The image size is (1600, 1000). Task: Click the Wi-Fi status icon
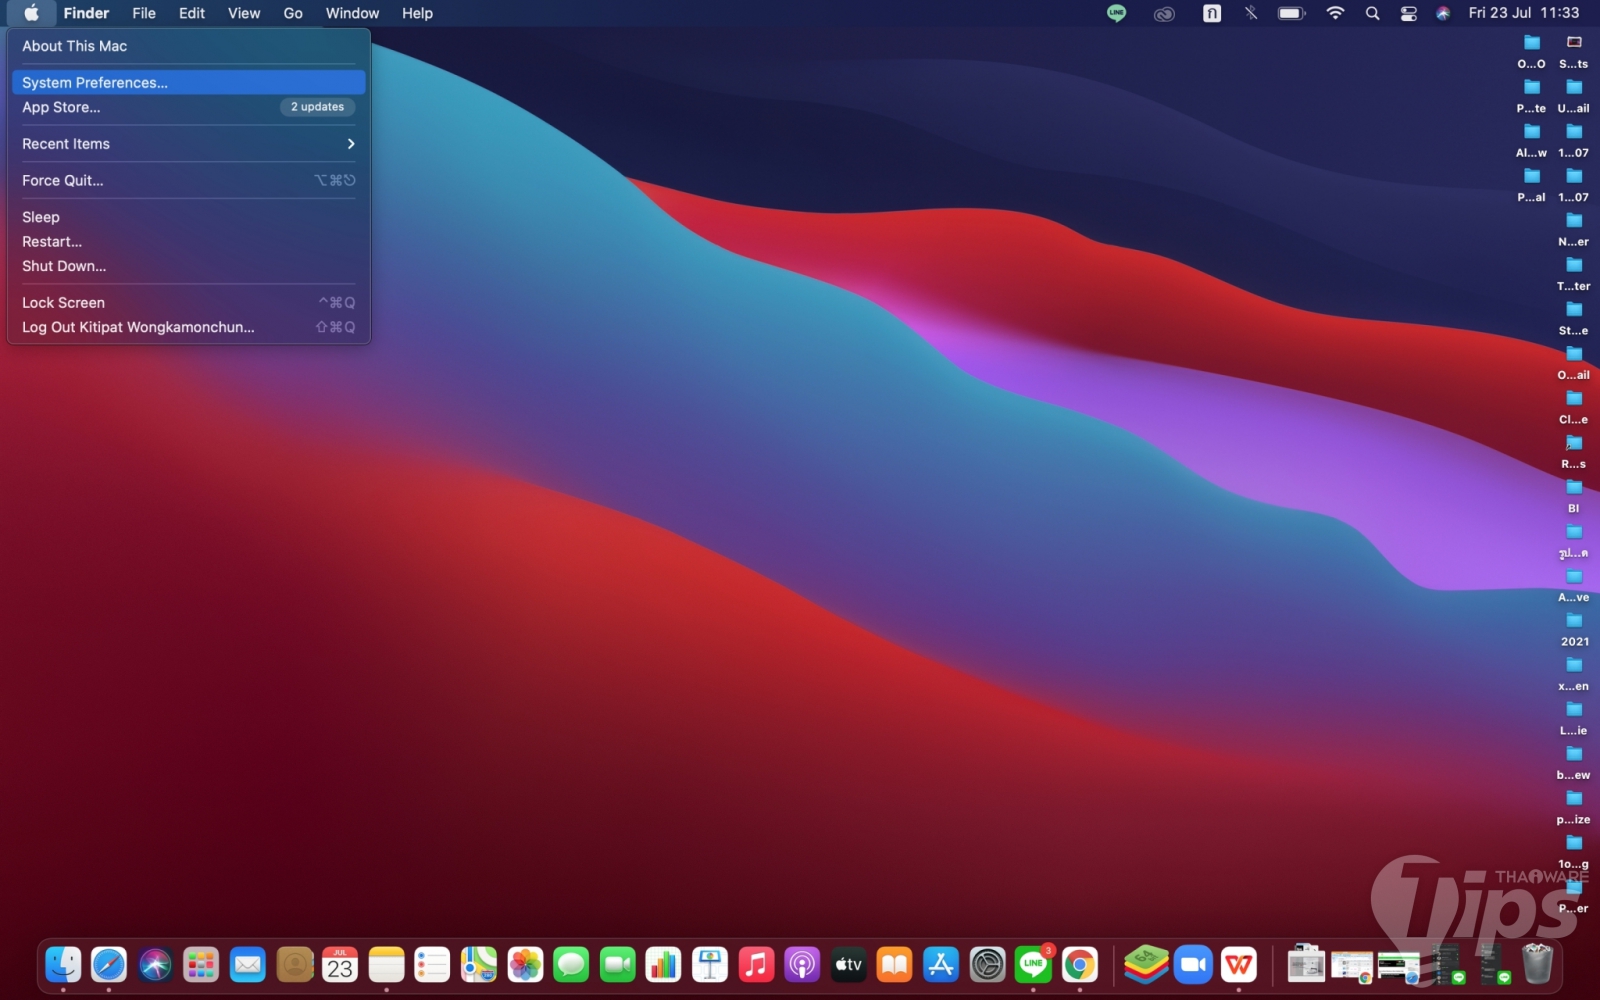coord(1335,13)
